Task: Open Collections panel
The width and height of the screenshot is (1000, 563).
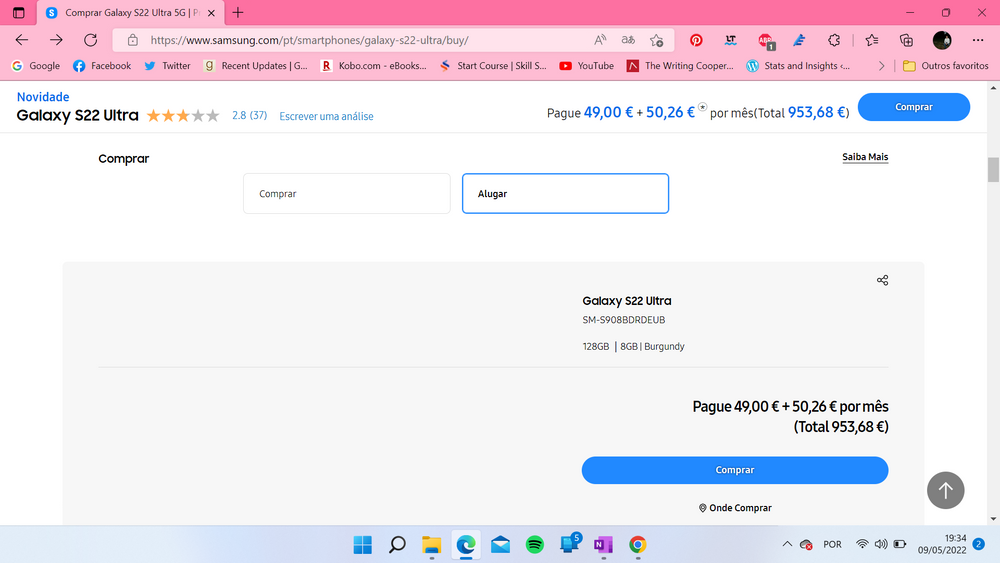Action: (906, 40)
